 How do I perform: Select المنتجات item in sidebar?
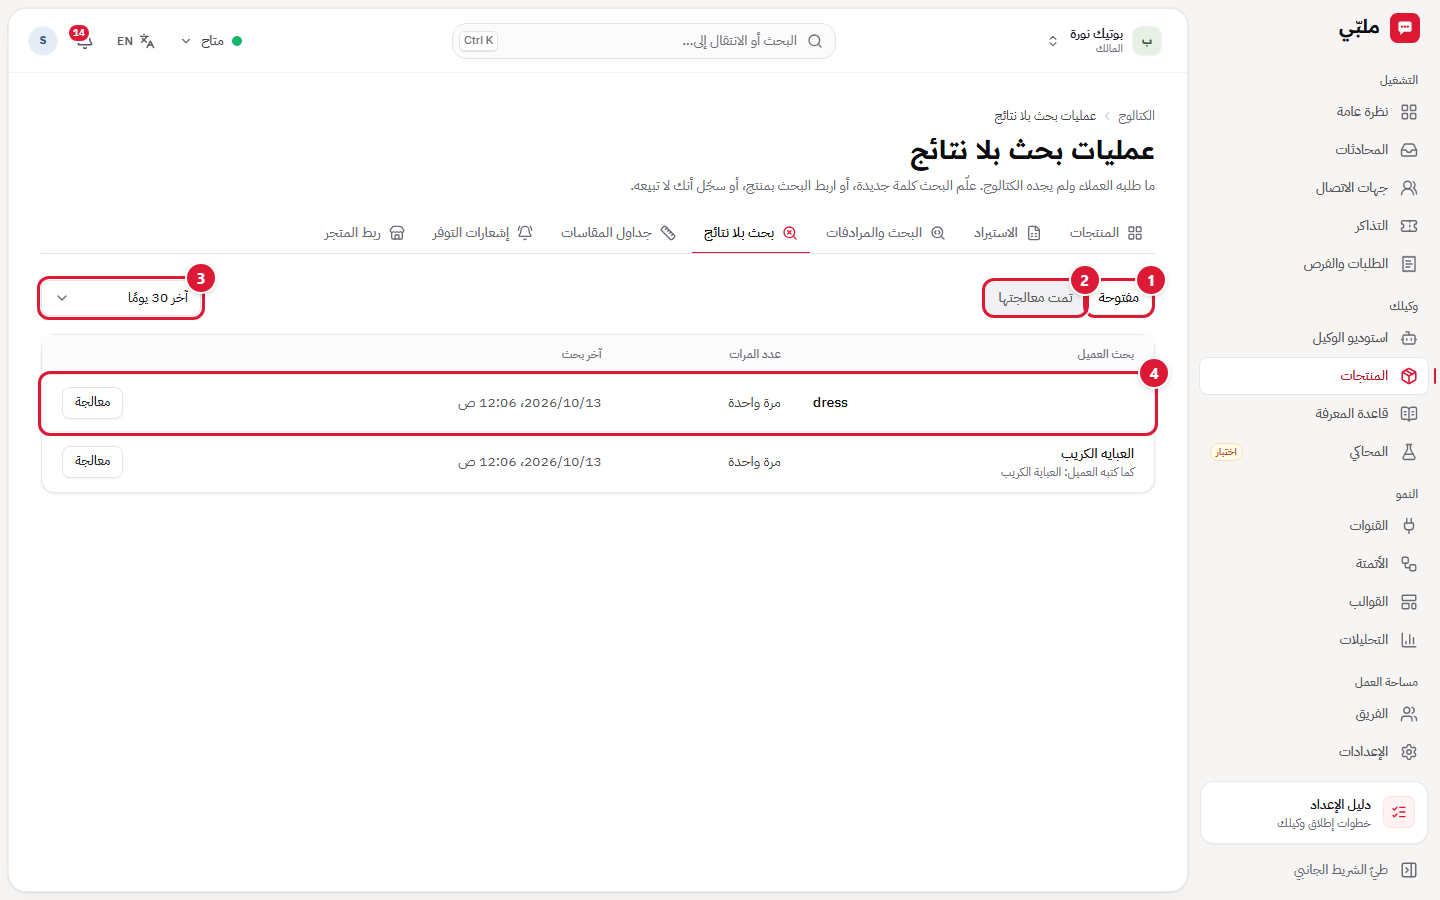(x=1313, y=376)
